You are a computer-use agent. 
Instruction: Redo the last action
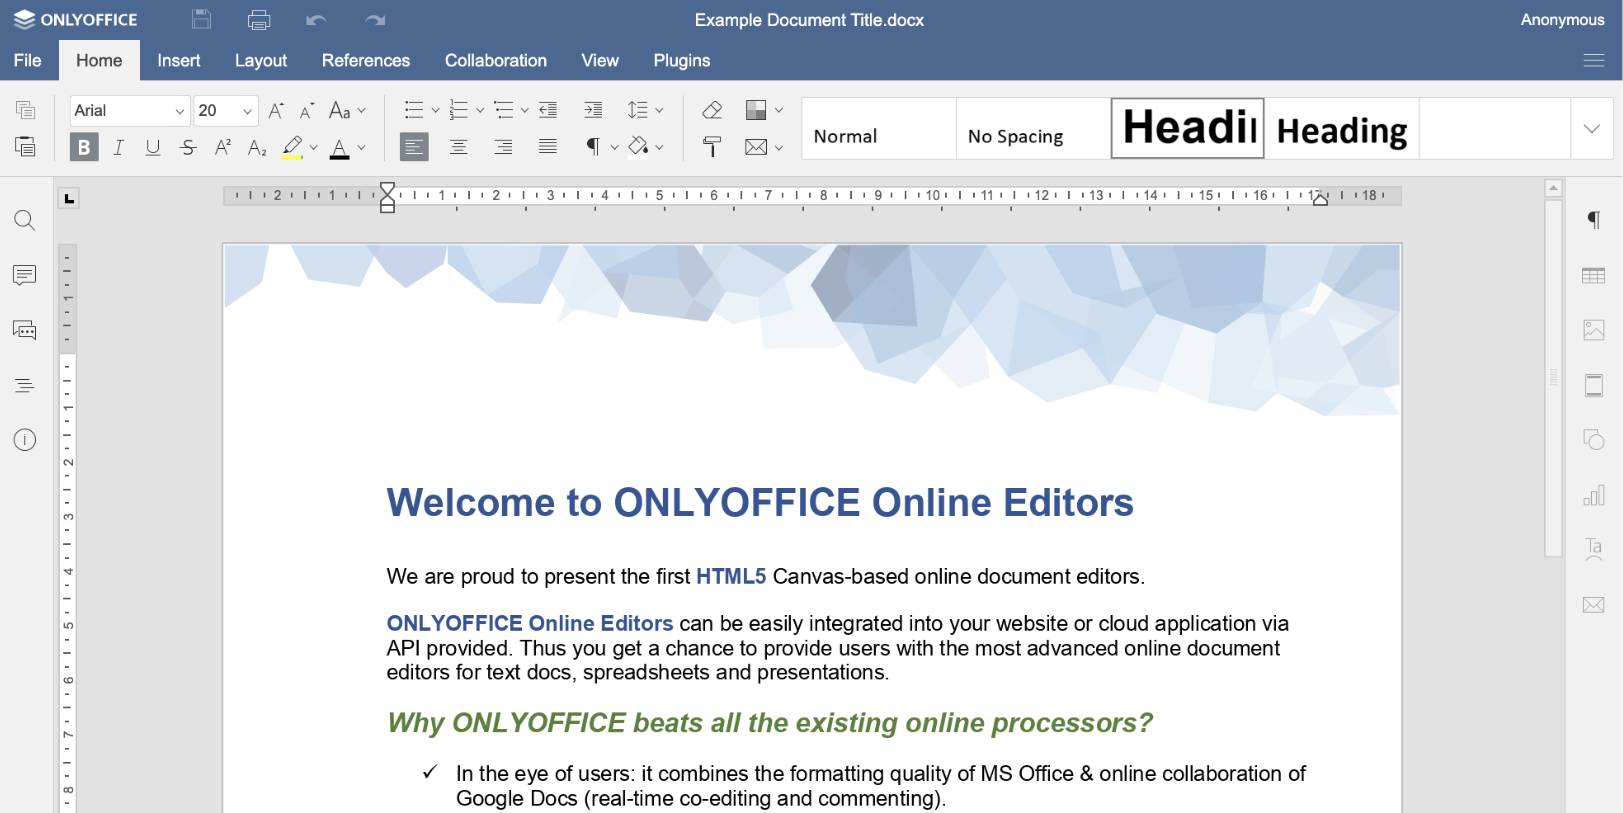[375, 19]
